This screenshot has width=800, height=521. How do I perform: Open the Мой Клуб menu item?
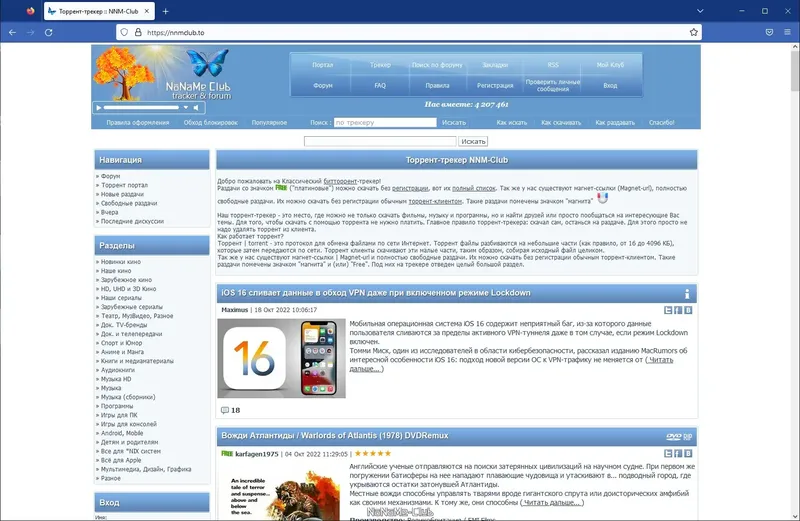pyautogui.click(x=610, y=65)
